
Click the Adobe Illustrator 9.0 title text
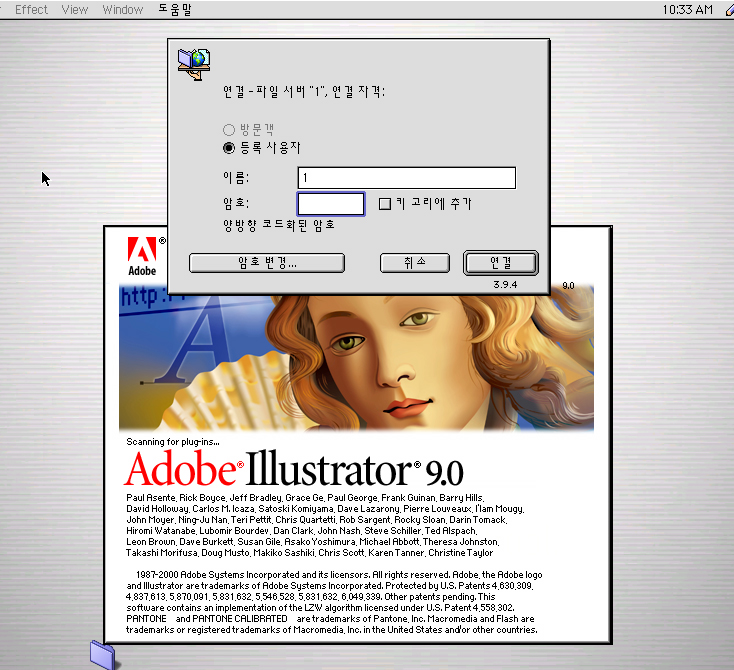294,469
